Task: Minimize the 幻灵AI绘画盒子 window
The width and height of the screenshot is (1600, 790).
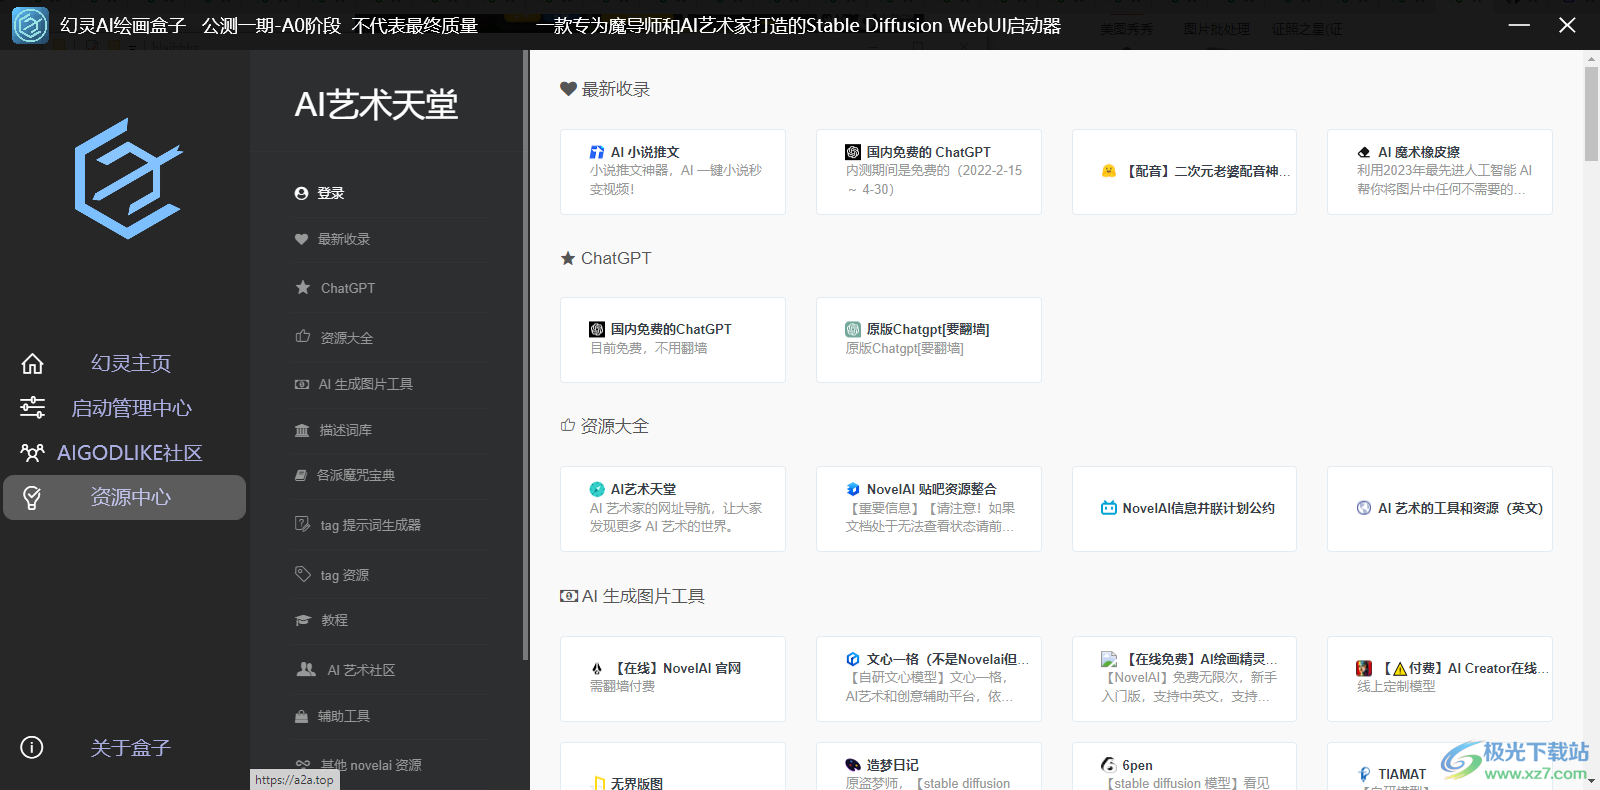Action: [1519, 25]
